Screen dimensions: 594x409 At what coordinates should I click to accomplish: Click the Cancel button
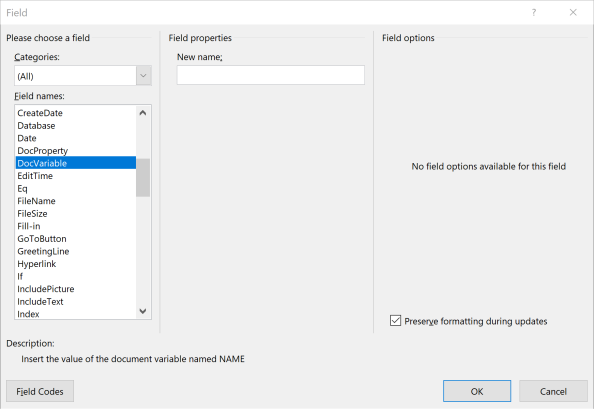(553, 391)
